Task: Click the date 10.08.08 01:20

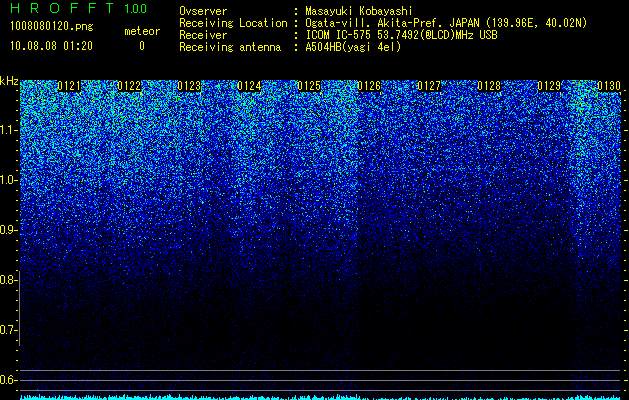Action: (51, 46)
